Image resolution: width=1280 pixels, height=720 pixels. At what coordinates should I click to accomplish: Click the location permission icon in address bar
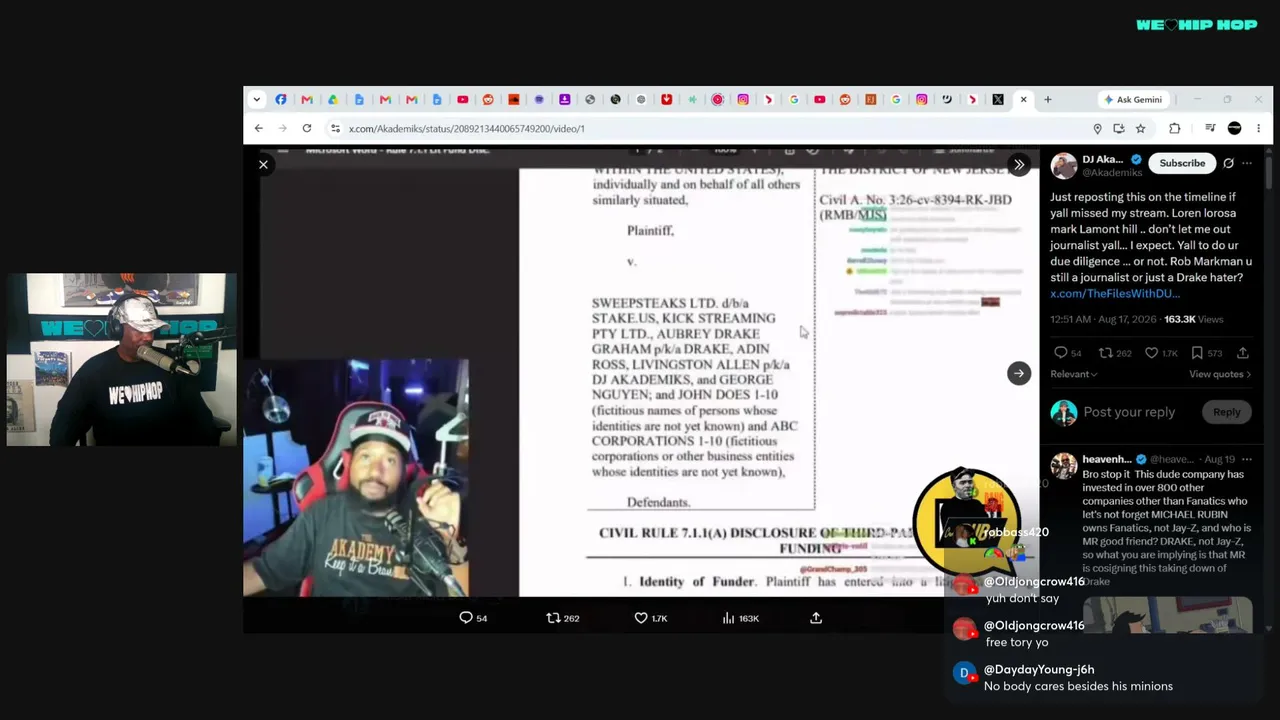click(x=1097, y=128)
